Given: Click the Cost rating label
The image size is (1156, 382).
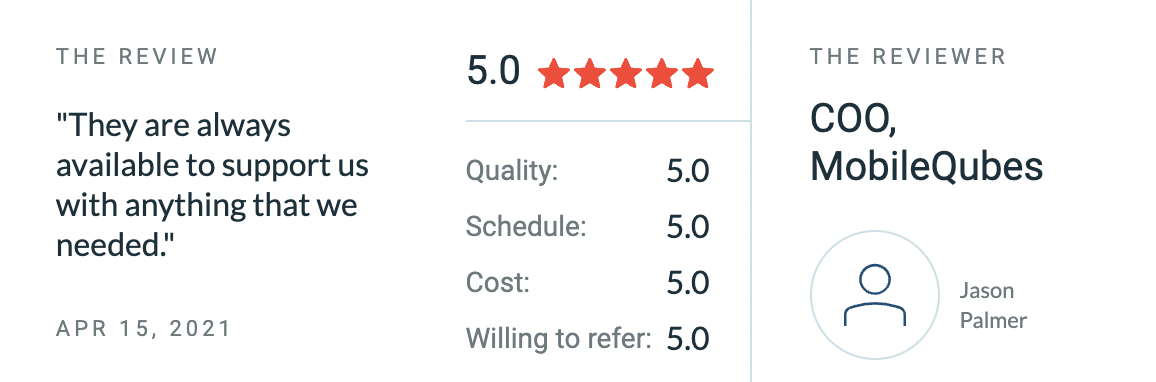Looking at the screenshot, I should [498, 282].
